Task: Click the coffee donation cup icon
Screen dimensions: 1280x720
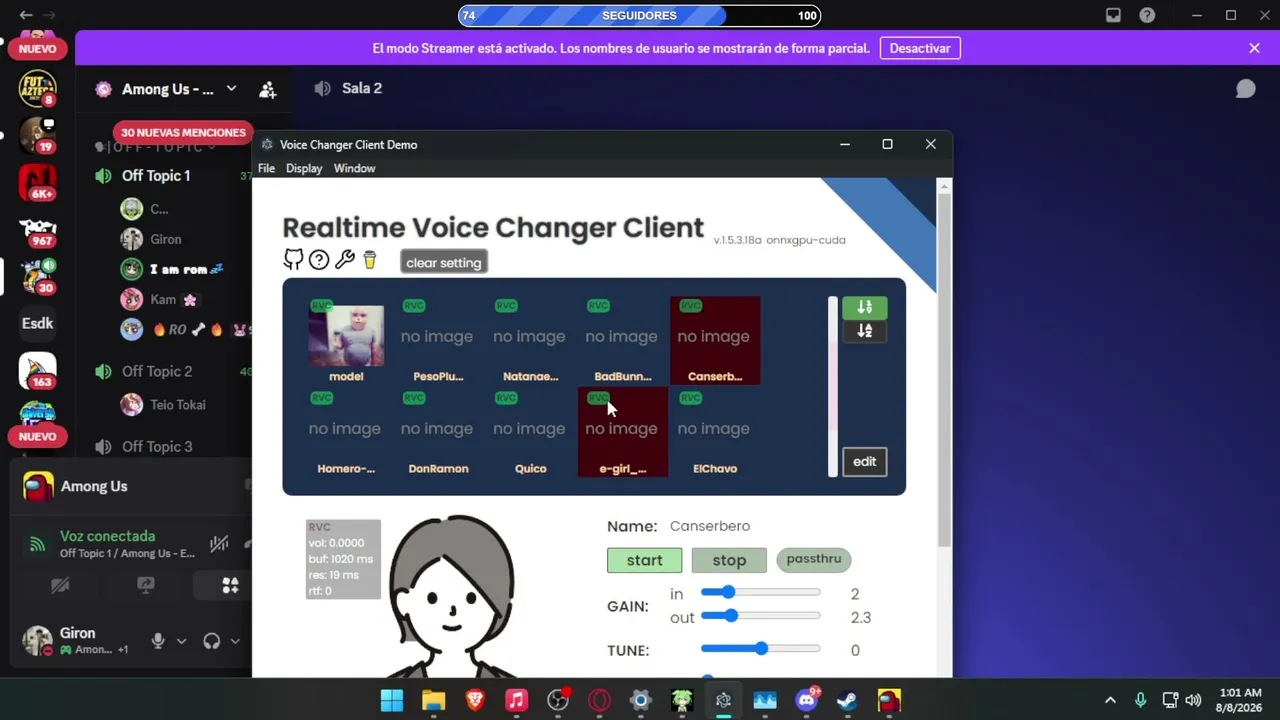Action: pyautogui.click(x=370, y=260)
